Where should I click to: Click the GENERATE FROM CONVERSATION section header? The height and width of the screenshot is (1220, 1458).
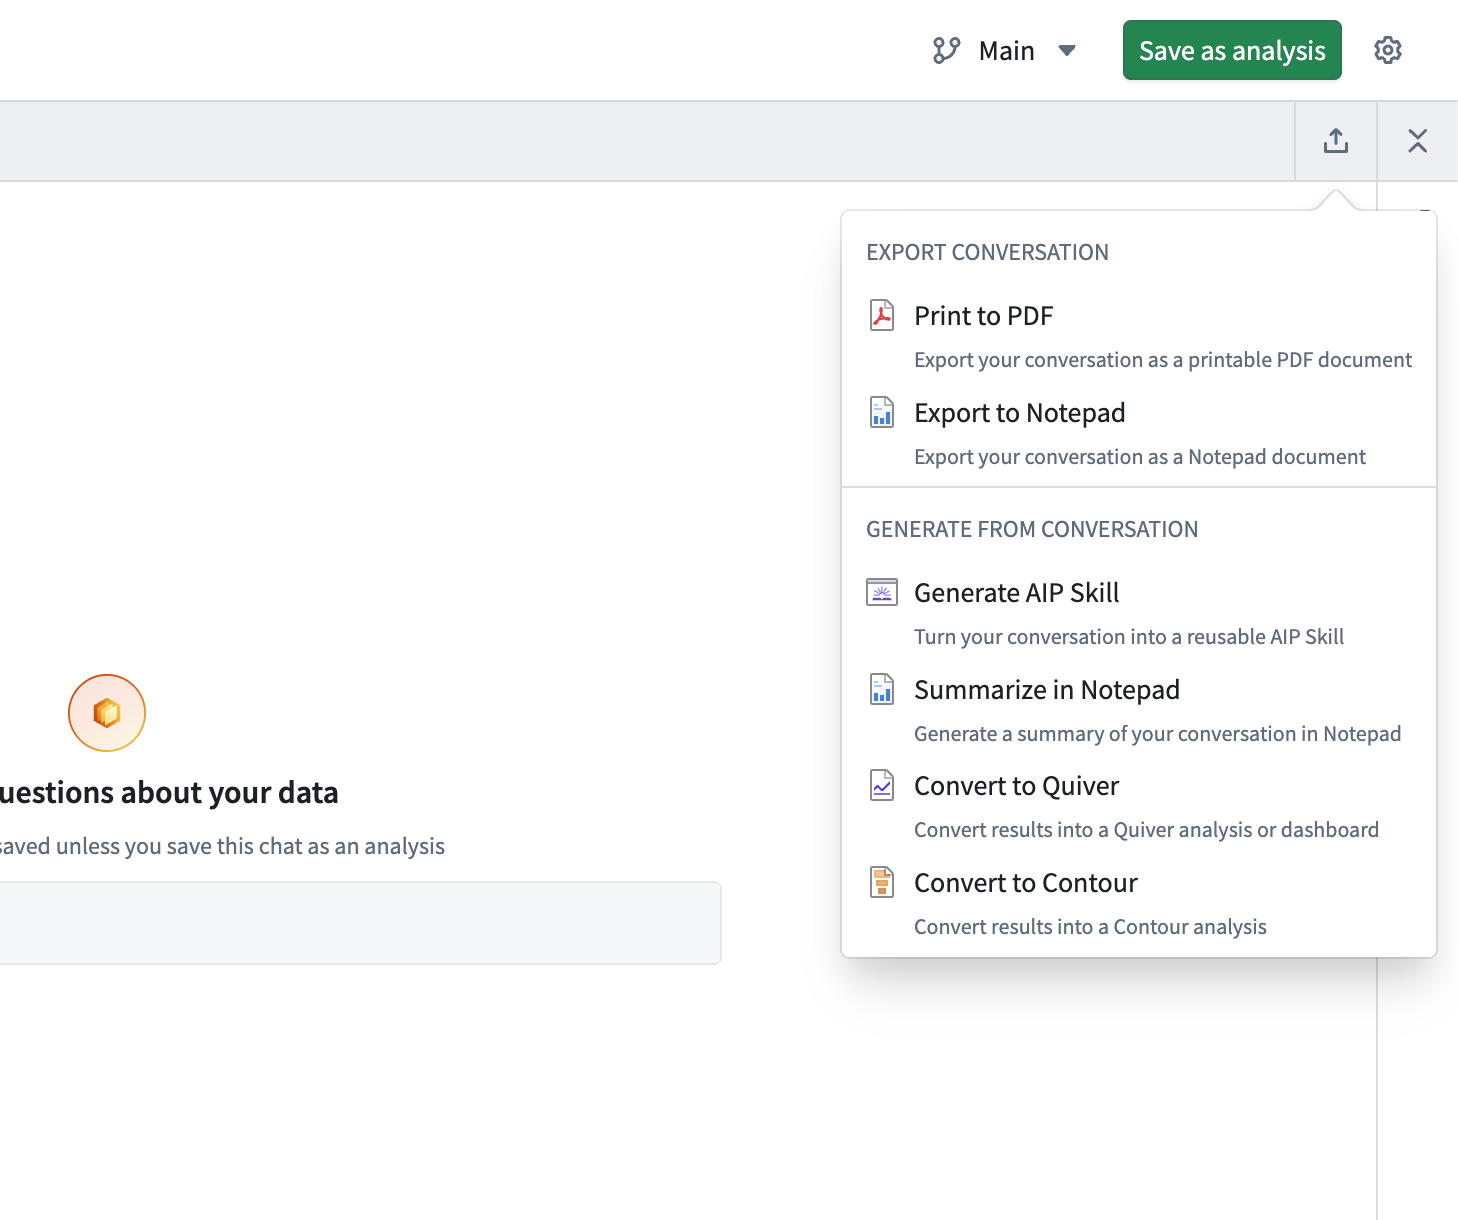point(1032,529)
